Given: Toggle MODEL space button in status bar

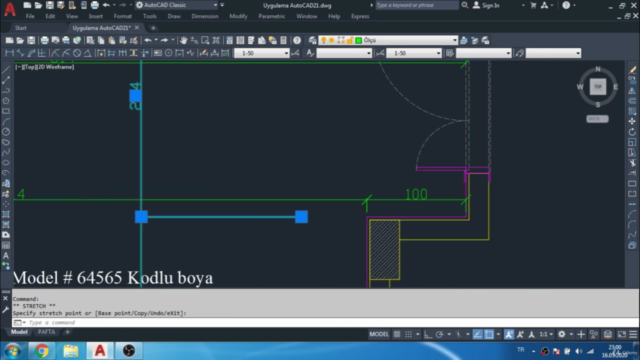Looking at the screenshot, I should tap(379, 334).
